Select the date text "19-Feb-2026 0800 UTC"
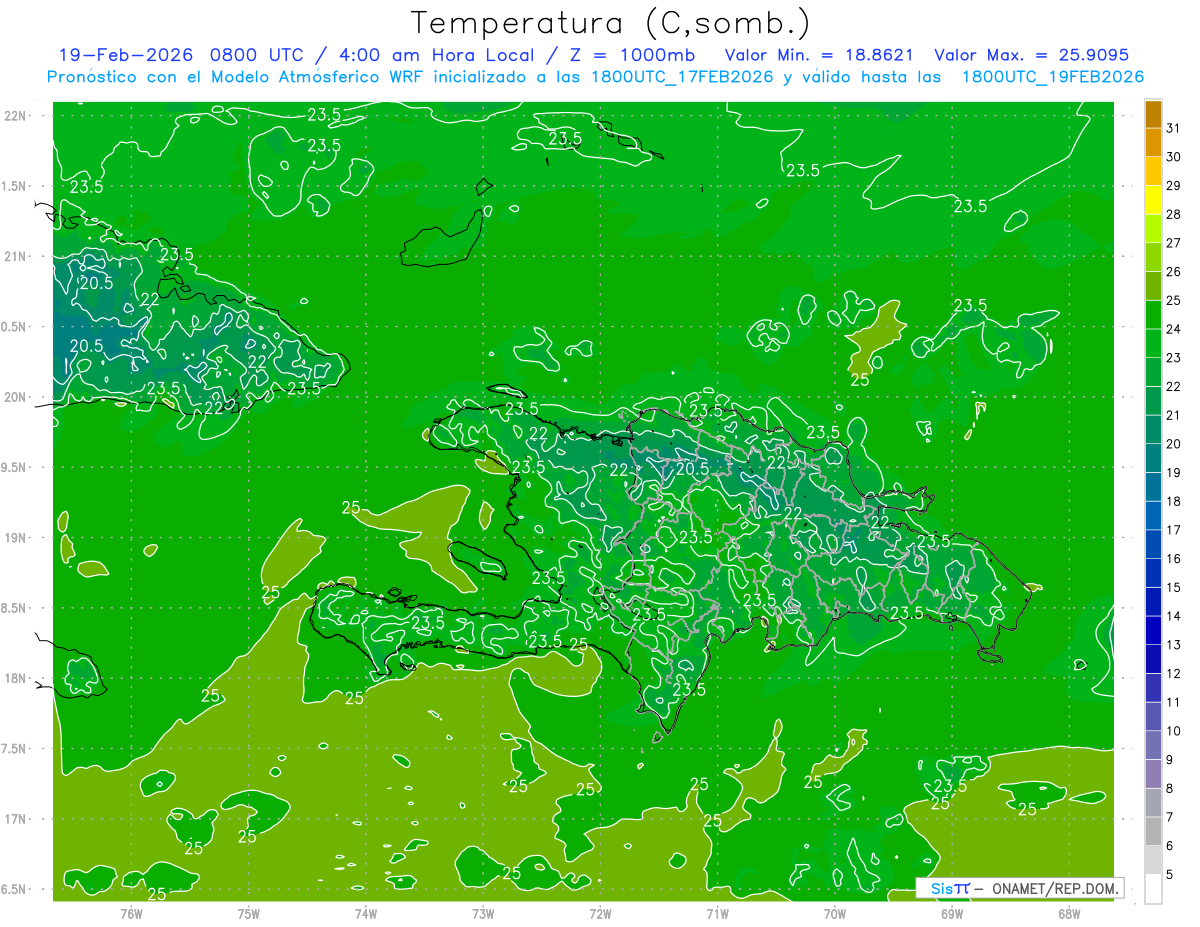The height and width of the screenshot is (927, 1200). 182,55
